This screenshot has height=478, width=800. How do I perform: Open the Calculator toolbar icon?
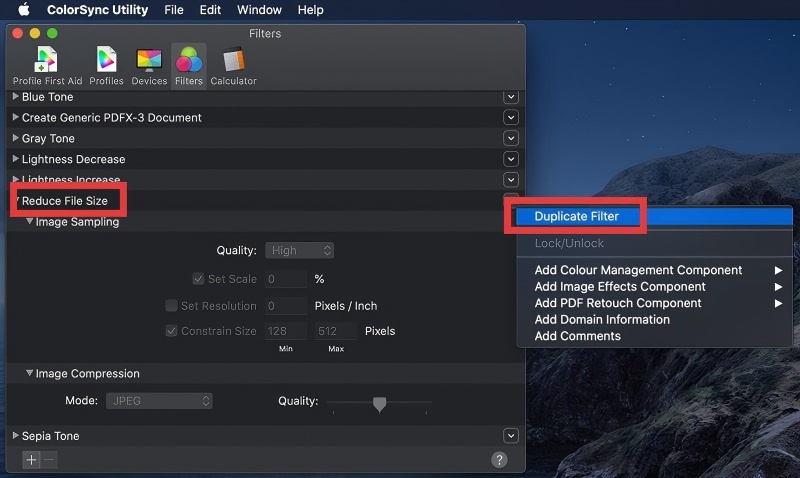(233, 64)
